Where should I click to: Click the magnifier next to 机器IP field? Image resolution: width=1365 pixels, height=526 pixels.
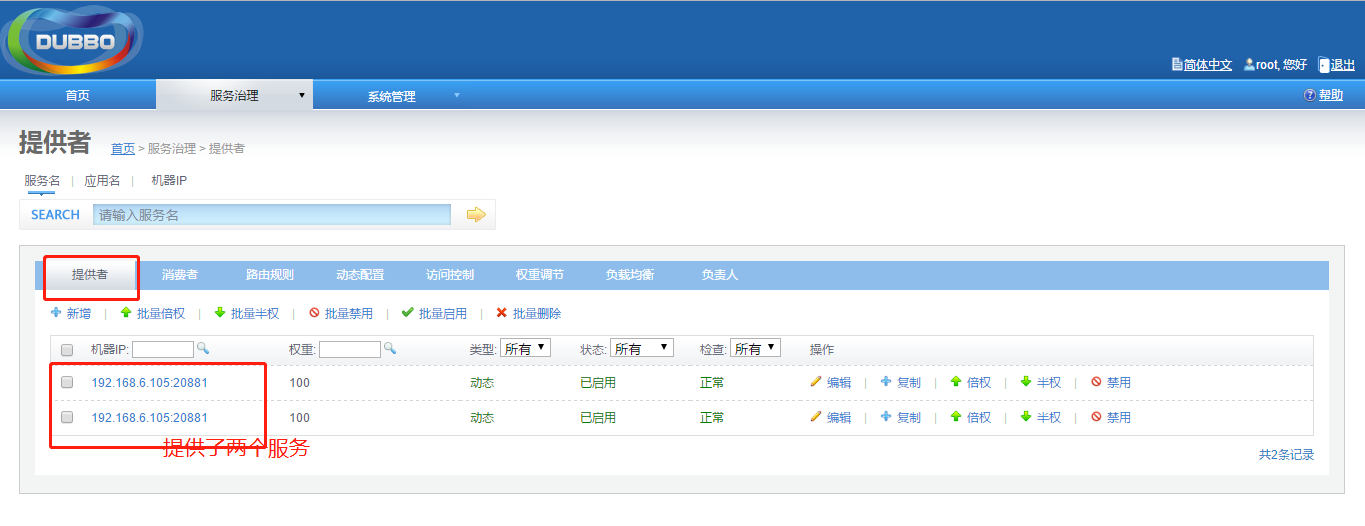point(202,348)
